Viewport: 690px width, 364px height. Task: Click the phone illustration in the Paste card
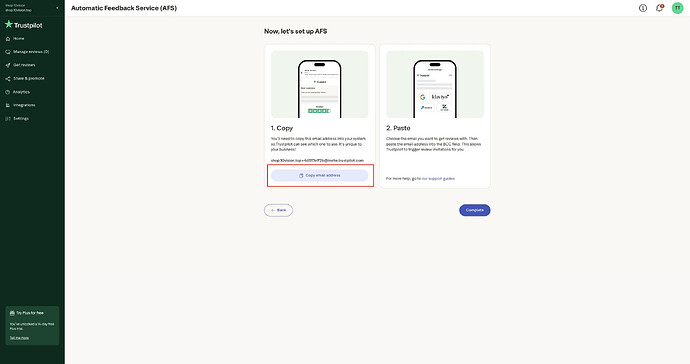coord(435,88)
